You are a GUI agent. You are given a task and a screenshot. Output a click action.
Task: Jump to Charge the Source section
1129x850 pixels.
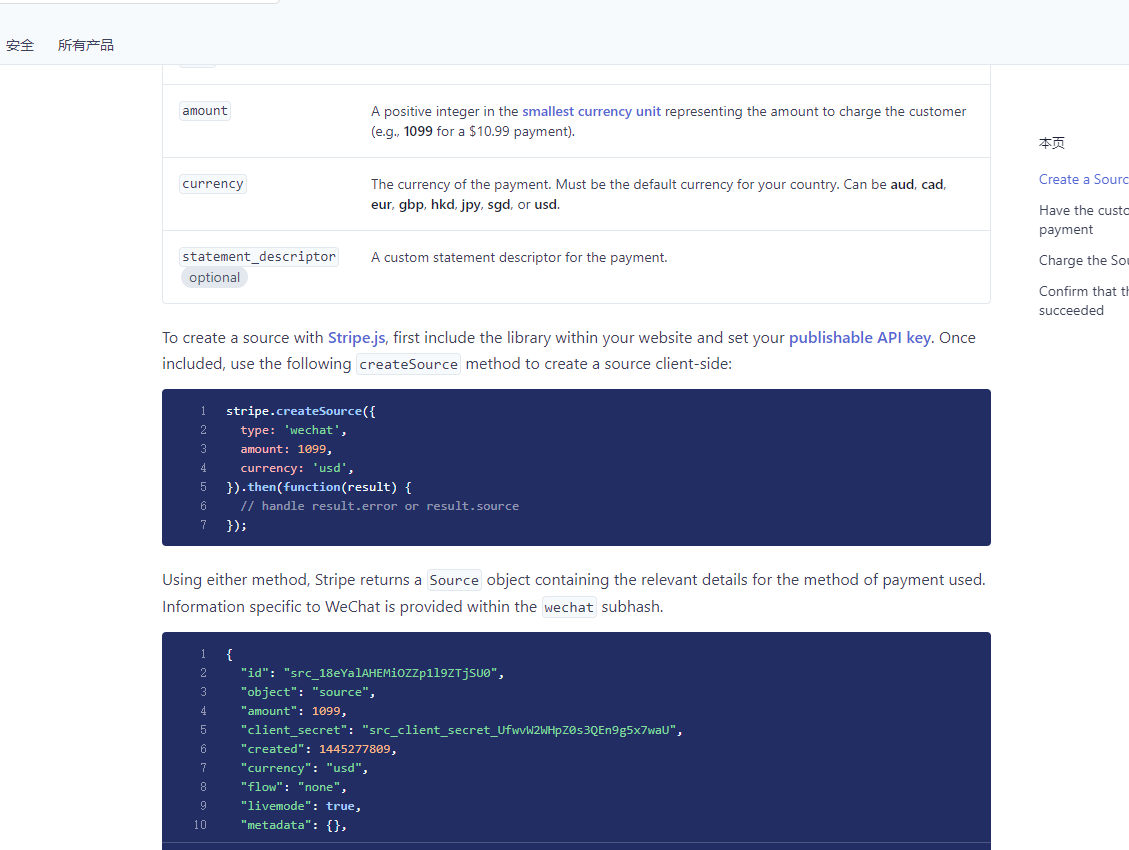pos(1084,261)
